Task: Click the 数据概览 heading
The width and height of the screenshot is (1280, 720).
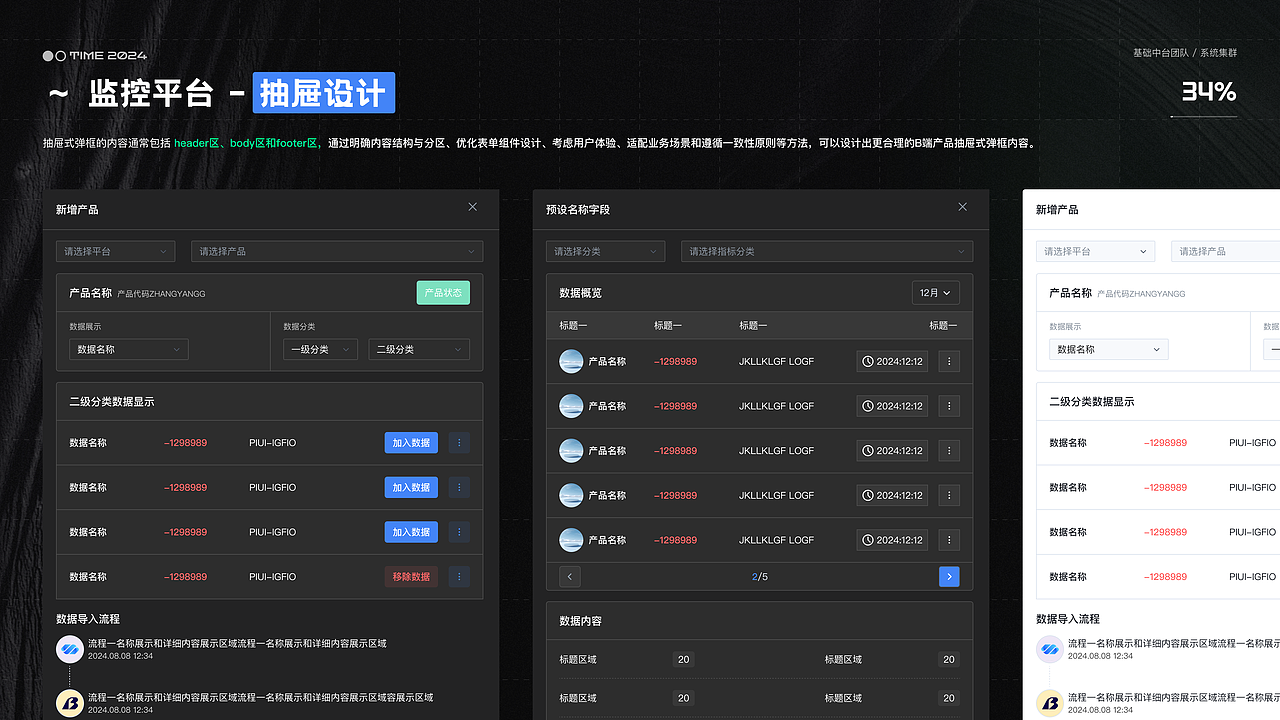Action: (581, 293)
